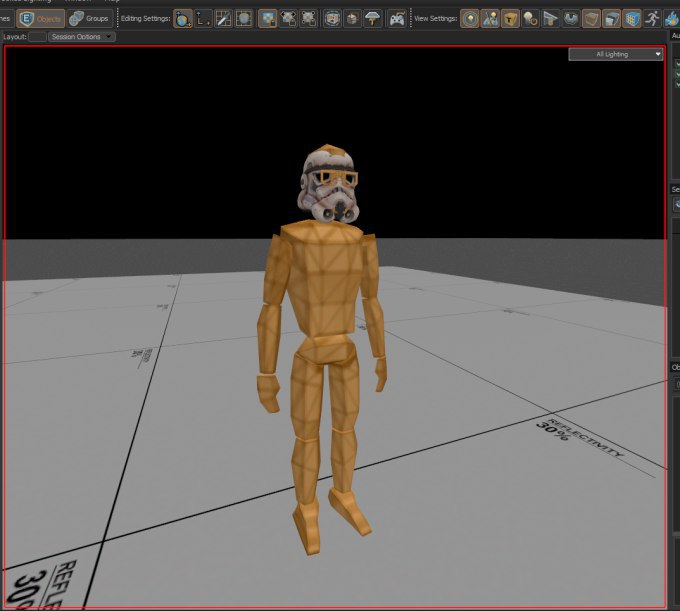Toggle the arrows-with-padlock scale lock icon
Viewport: 680px width, 611px height.
click(288, 19)
